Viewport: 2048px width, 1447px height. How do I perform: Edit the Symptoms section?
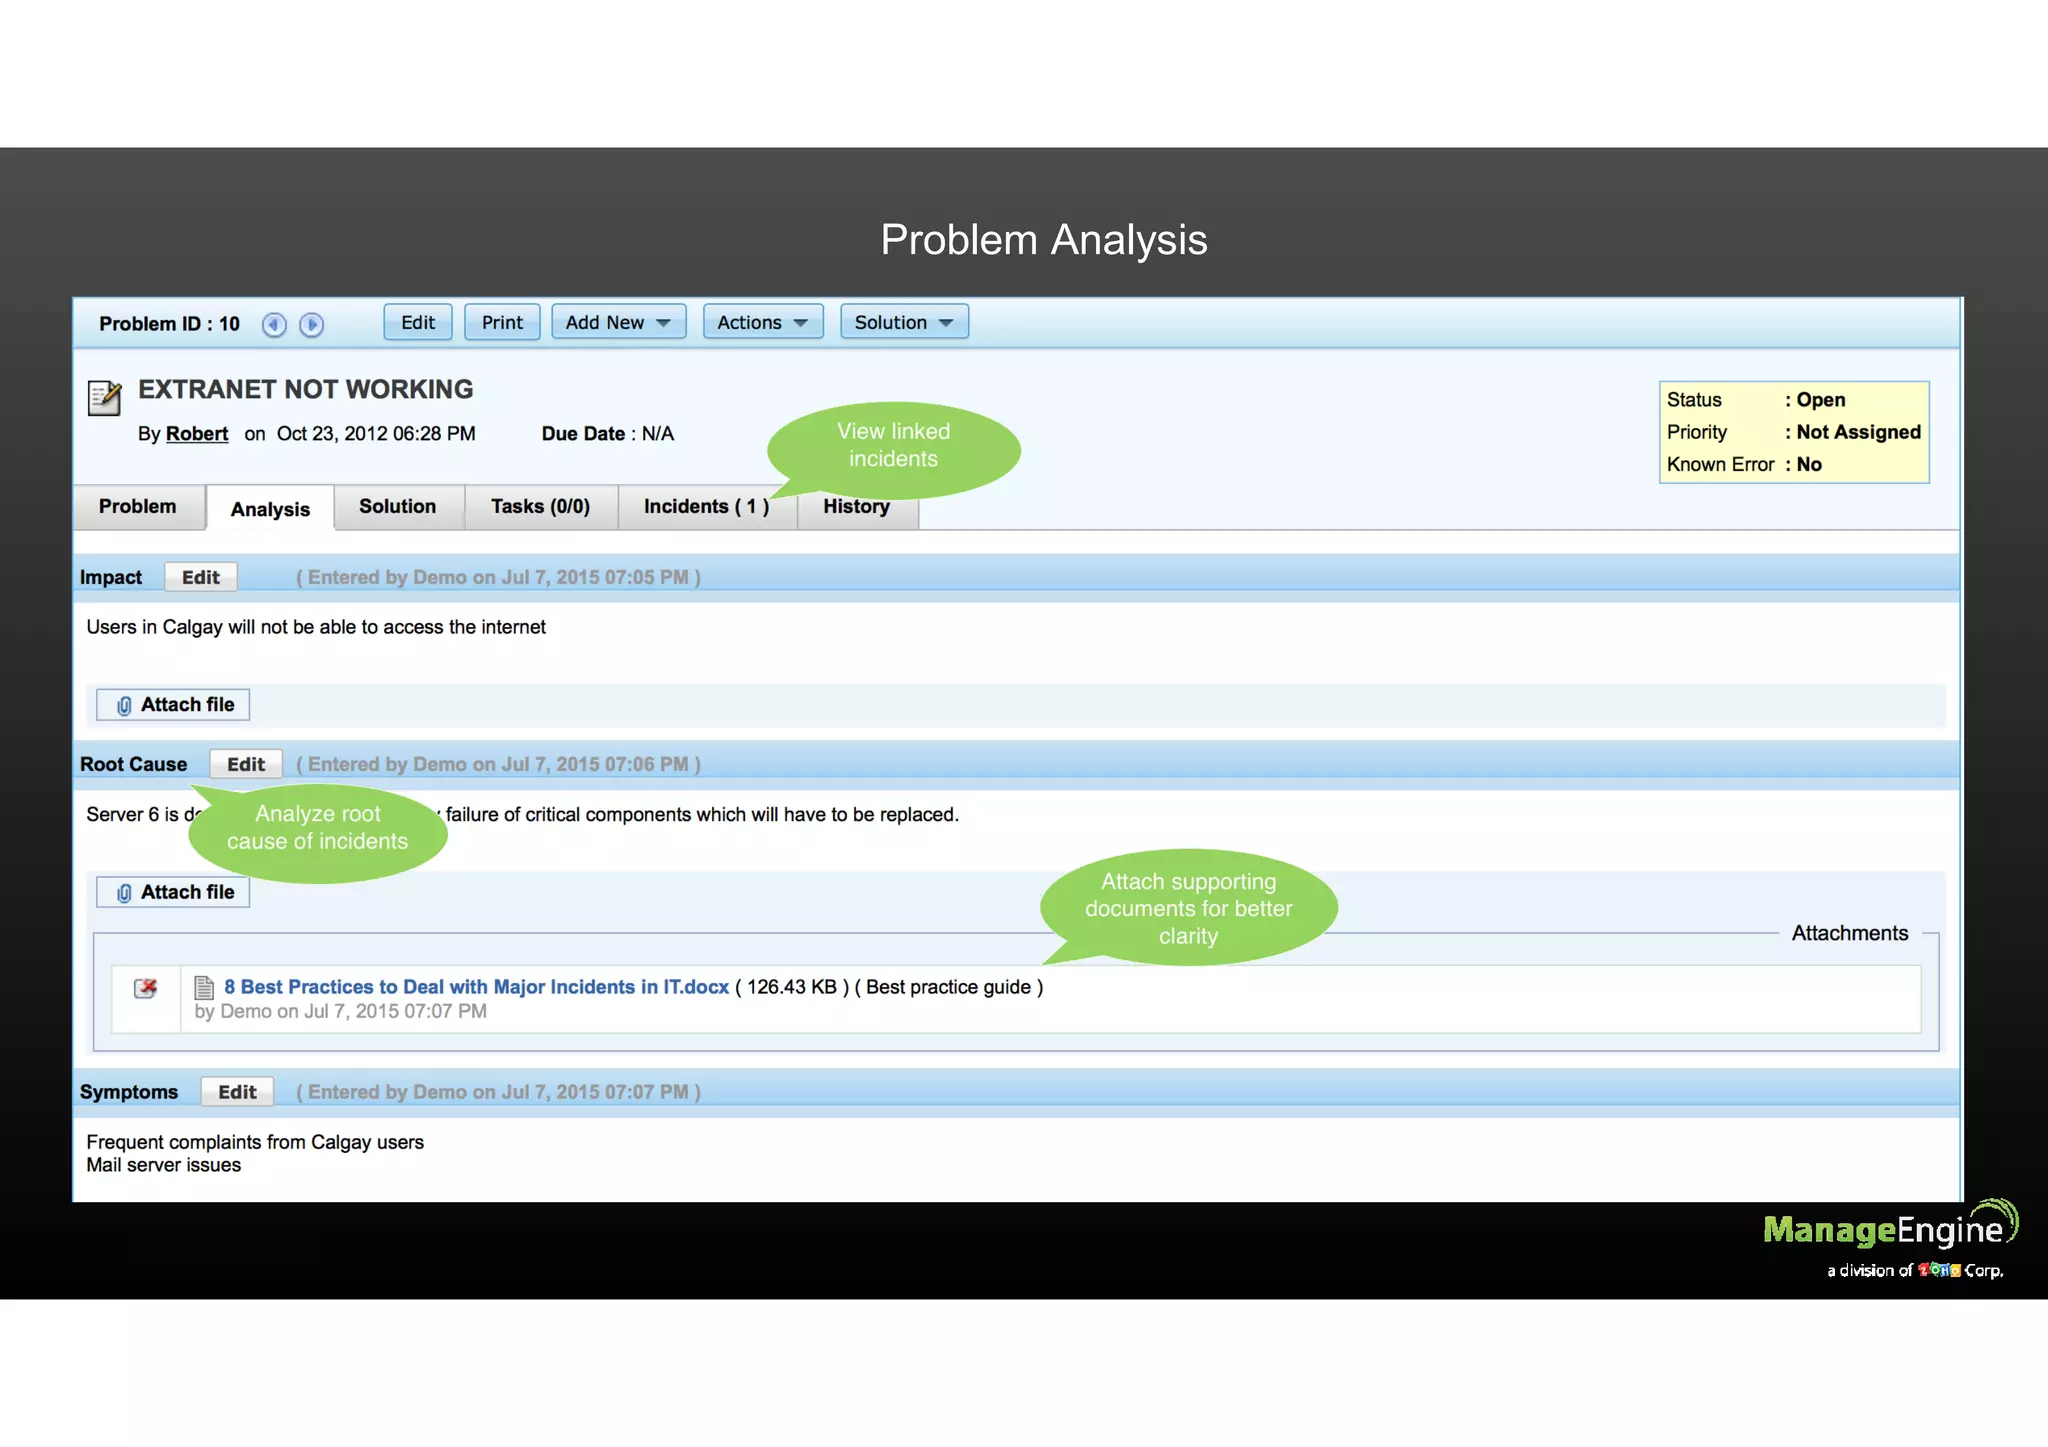point(237,1092)
